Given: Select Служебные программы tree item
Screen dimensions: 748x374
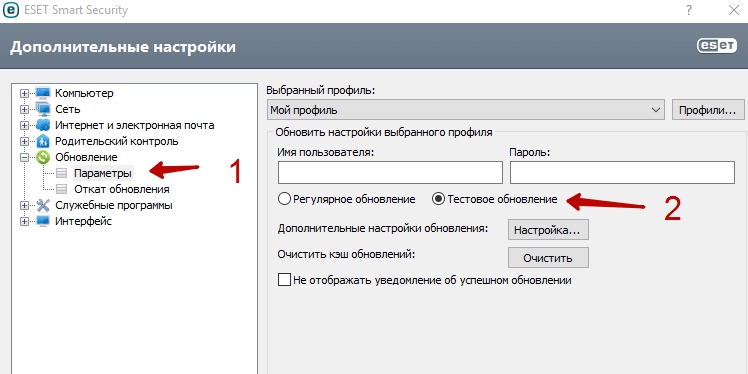Looking at the screenshot, I should [x=114, y=205].
